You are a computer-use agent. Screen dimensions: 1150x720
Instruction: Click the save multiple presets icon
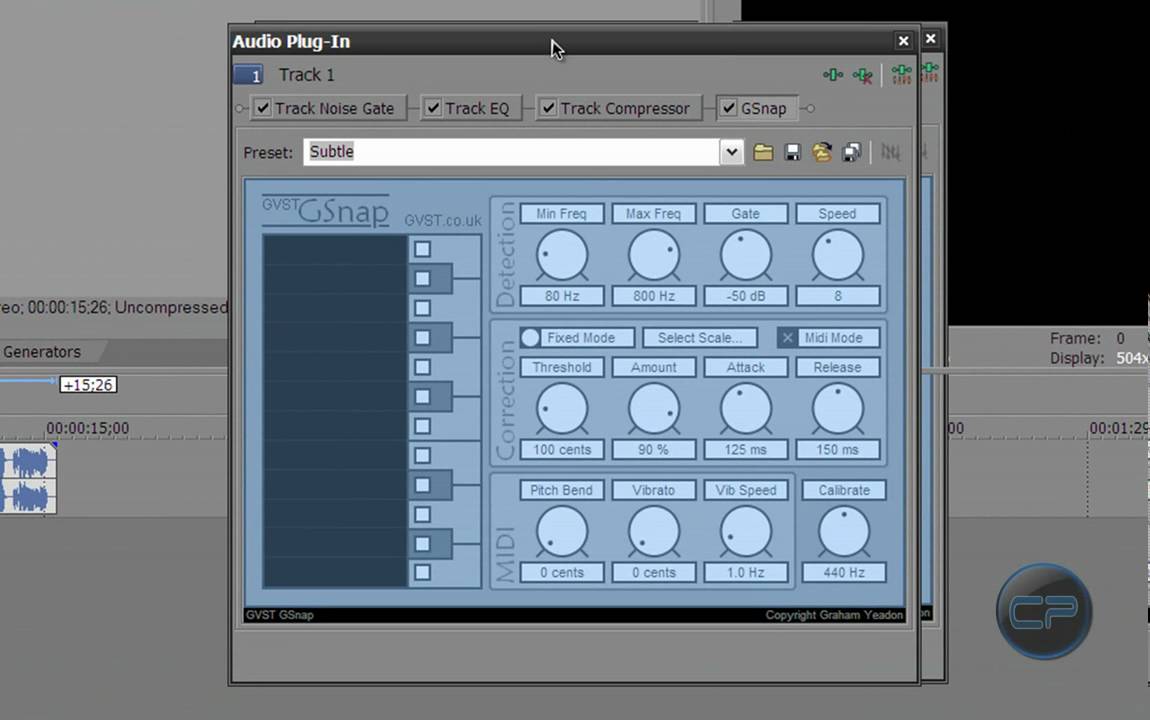click(x=851, y=153)
